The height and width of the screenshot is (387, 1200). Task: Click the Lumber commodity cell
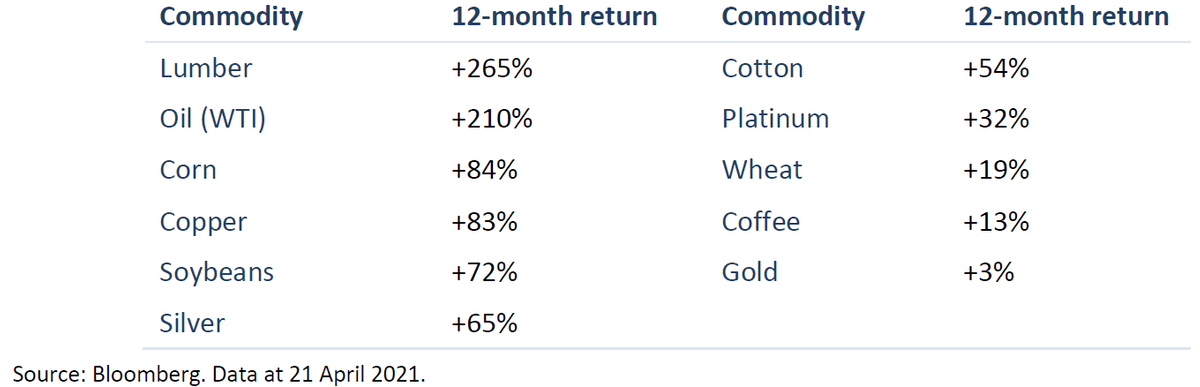point(206,68)
